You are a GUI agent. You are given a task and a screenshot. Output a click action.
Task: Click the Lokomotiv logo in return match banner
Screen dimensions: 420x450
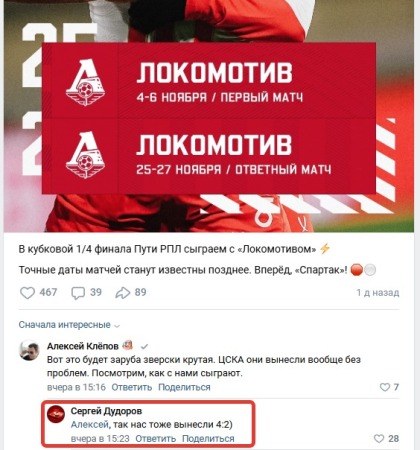point(85,155)
